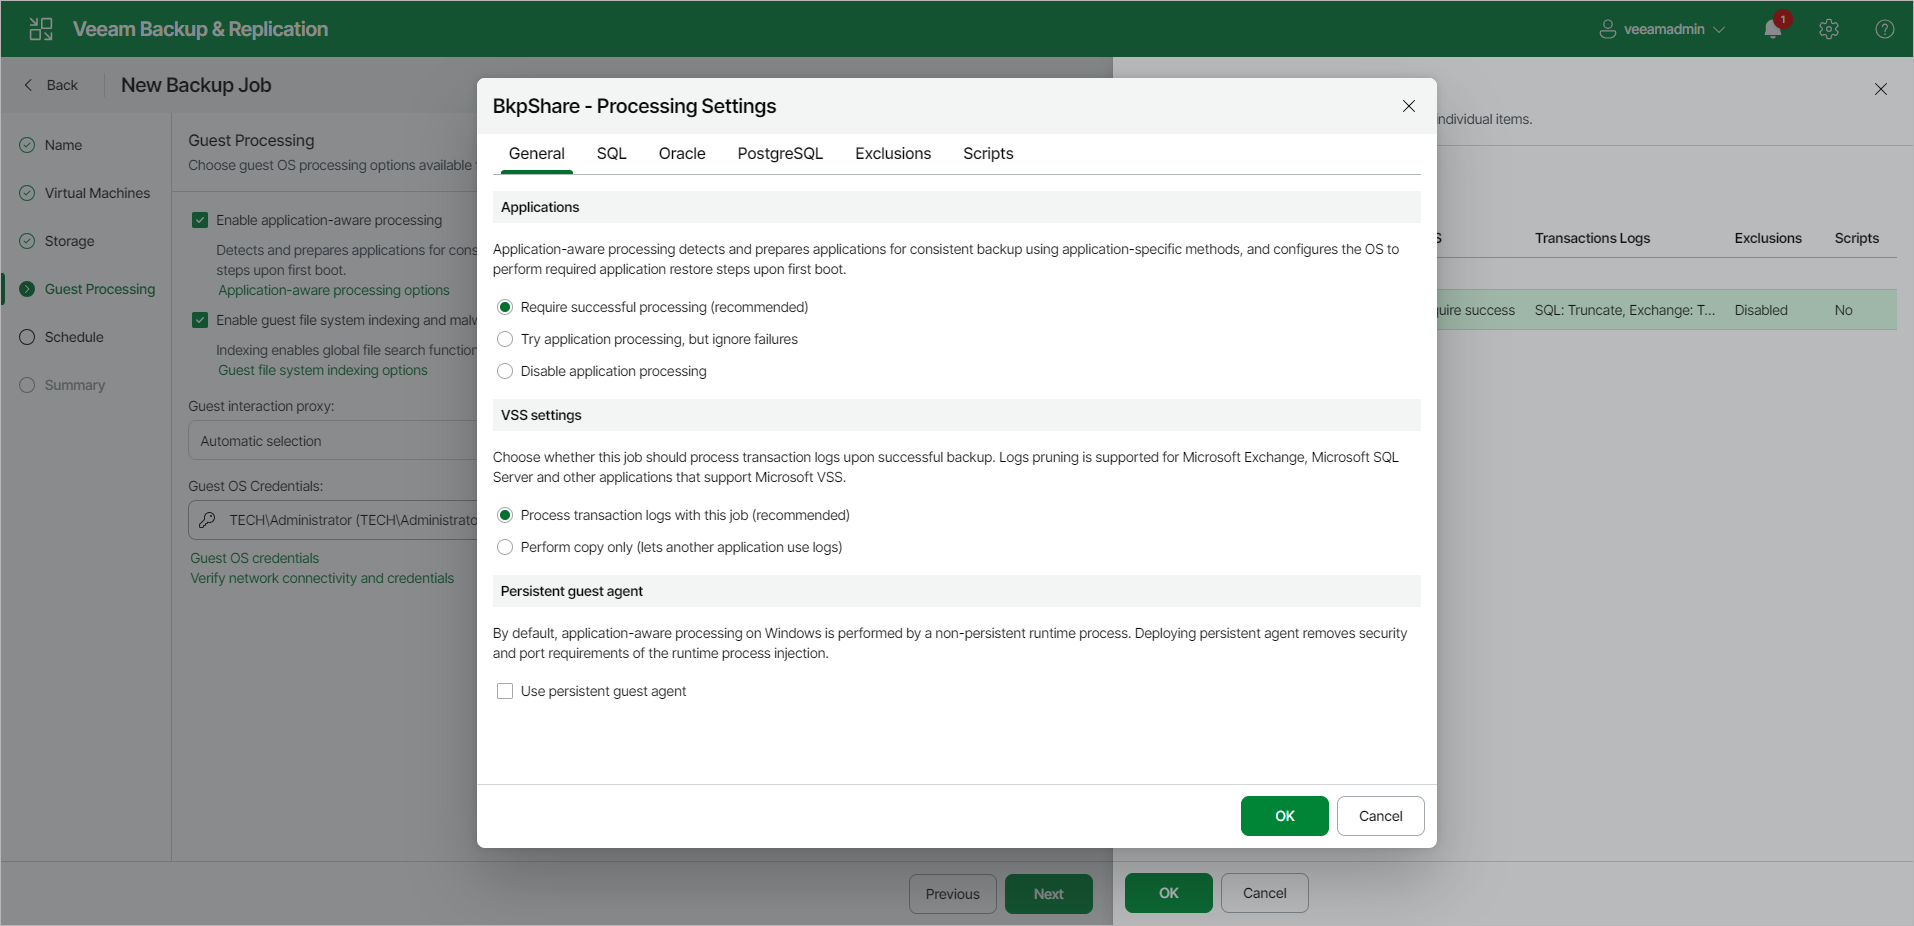Open the Exclusions tab

point(893,153)
